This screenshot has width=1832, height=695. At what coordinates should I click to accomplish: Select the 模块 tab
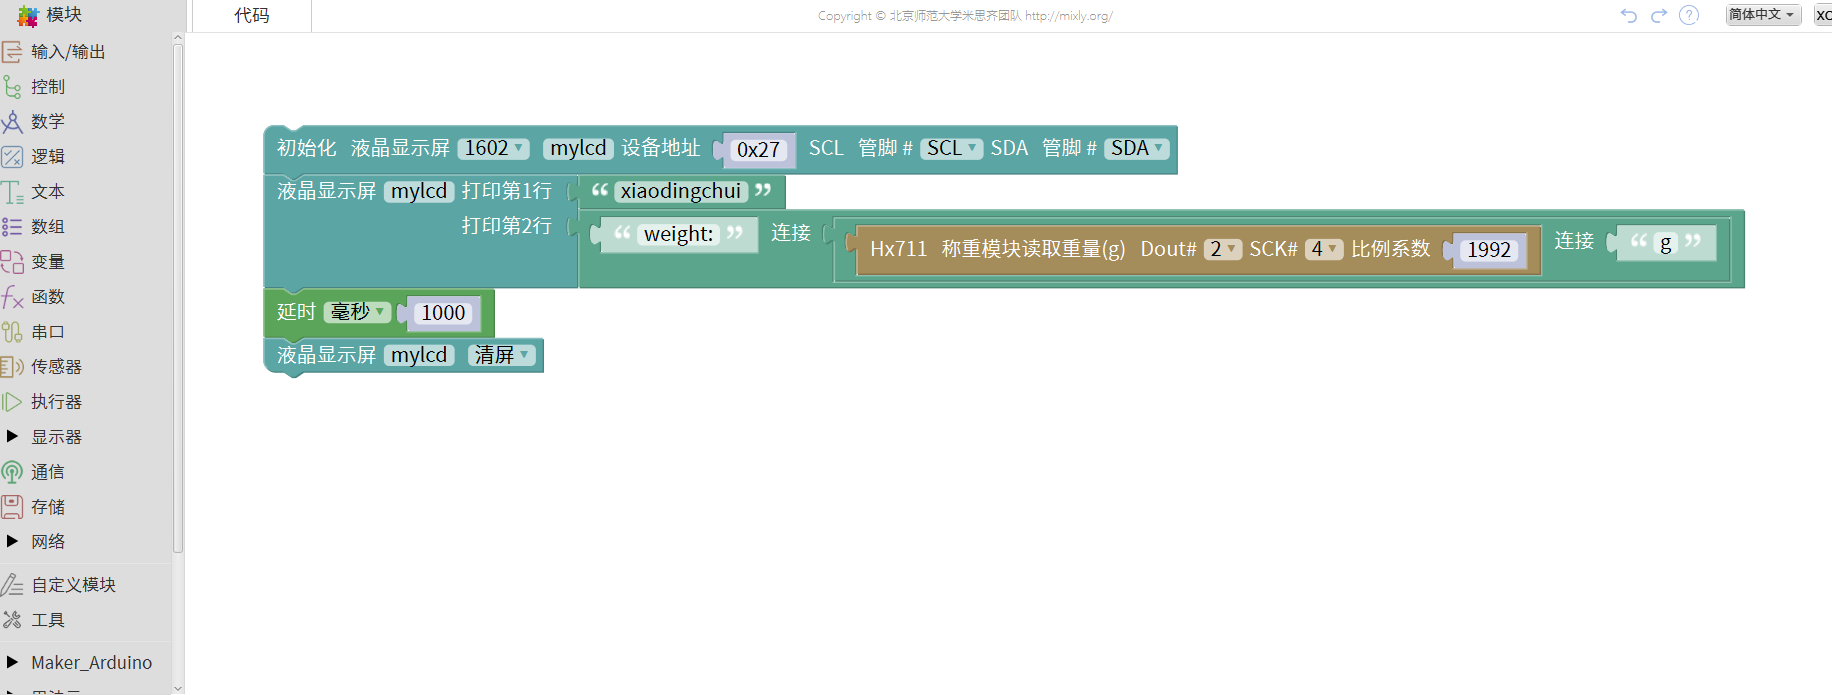[64, 15]
